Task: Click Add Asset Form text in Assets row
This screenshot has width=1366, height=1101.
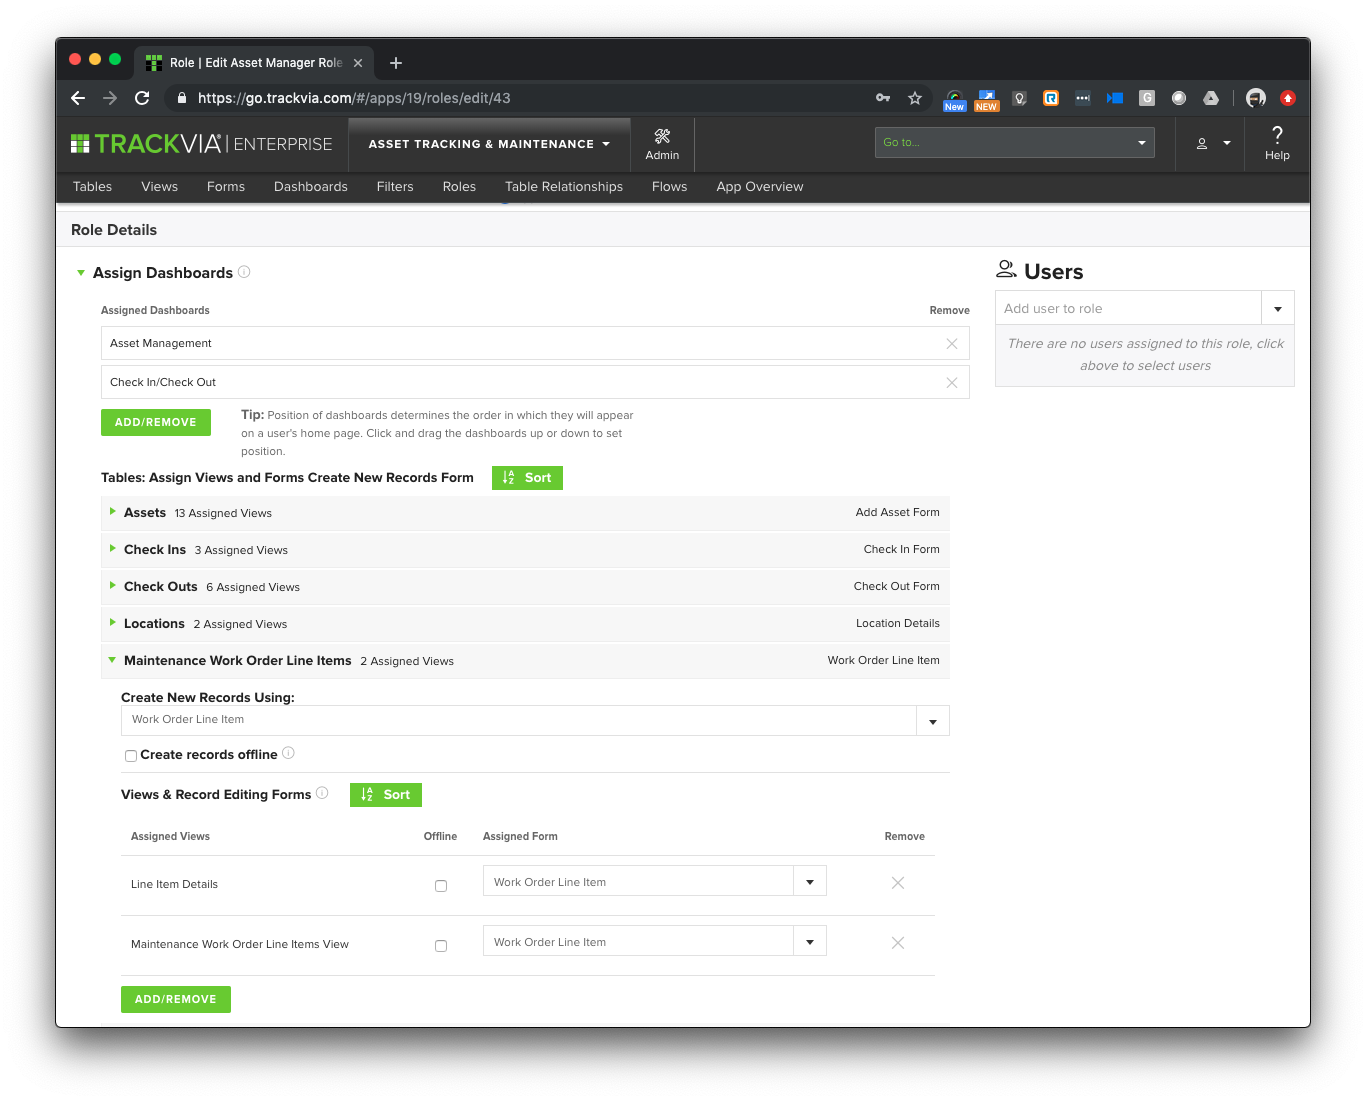Action: 898,512
